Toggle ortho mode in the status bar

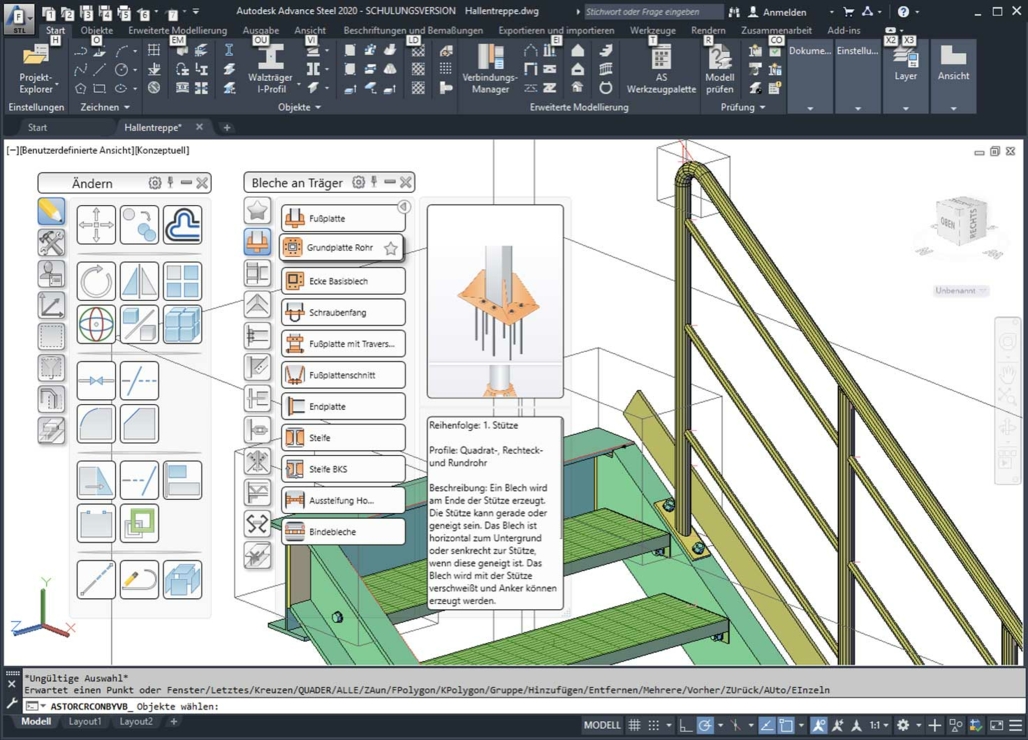[x=685, y=725]
